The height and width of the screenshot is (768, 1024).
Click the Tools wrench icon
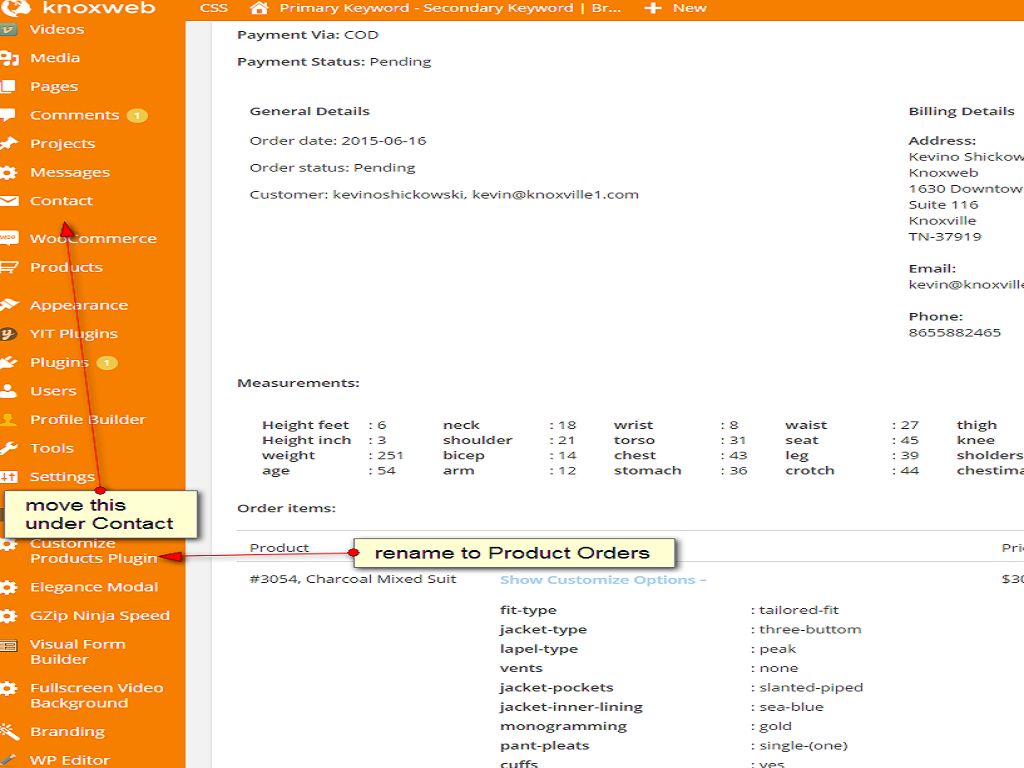point(8,448)
